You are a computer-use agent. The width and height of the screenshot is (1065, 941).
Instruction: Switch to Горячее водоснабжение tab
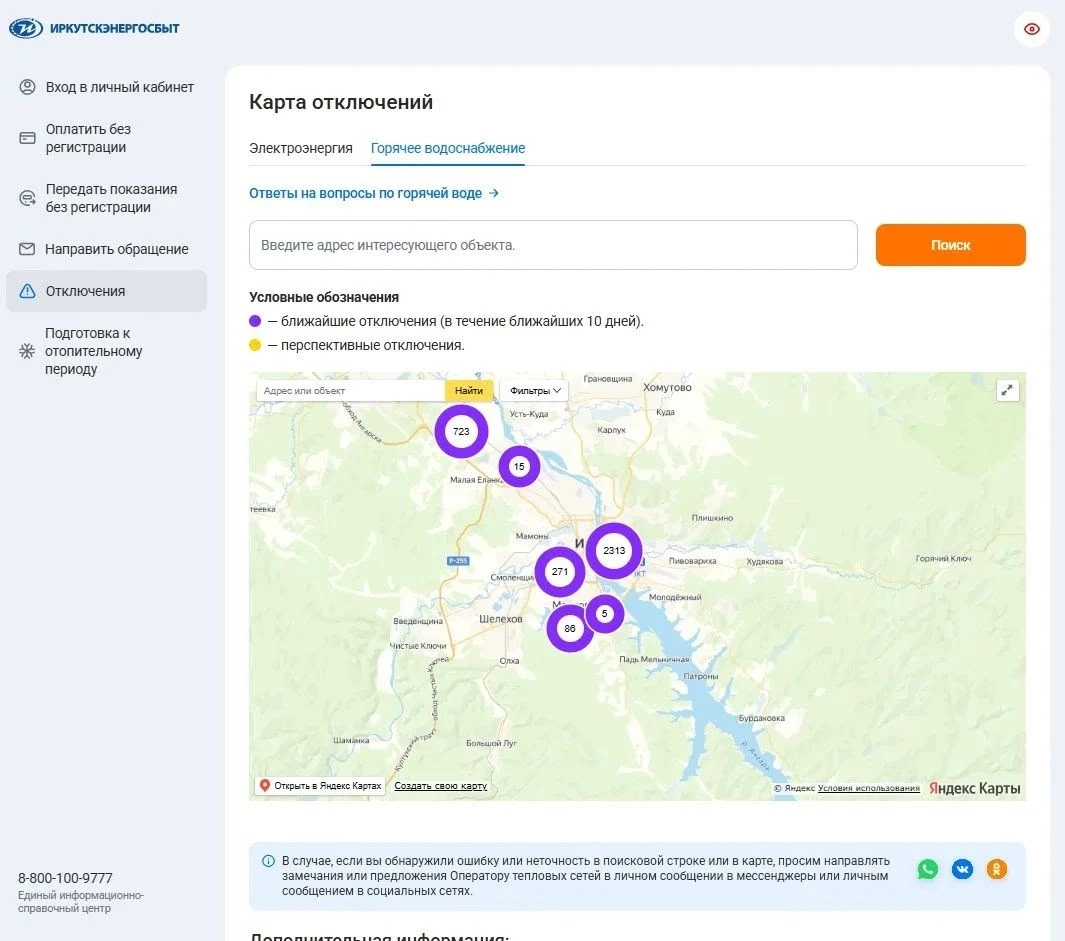448,148
